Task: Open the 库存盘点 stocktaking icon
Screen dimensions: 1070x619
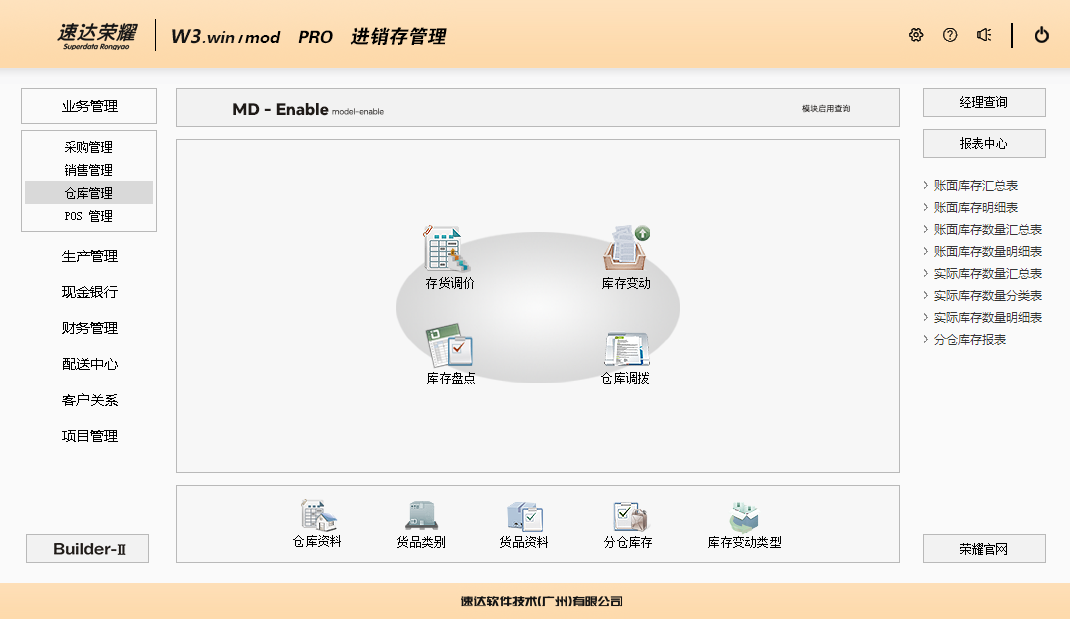Action: (x=450, y=346)
